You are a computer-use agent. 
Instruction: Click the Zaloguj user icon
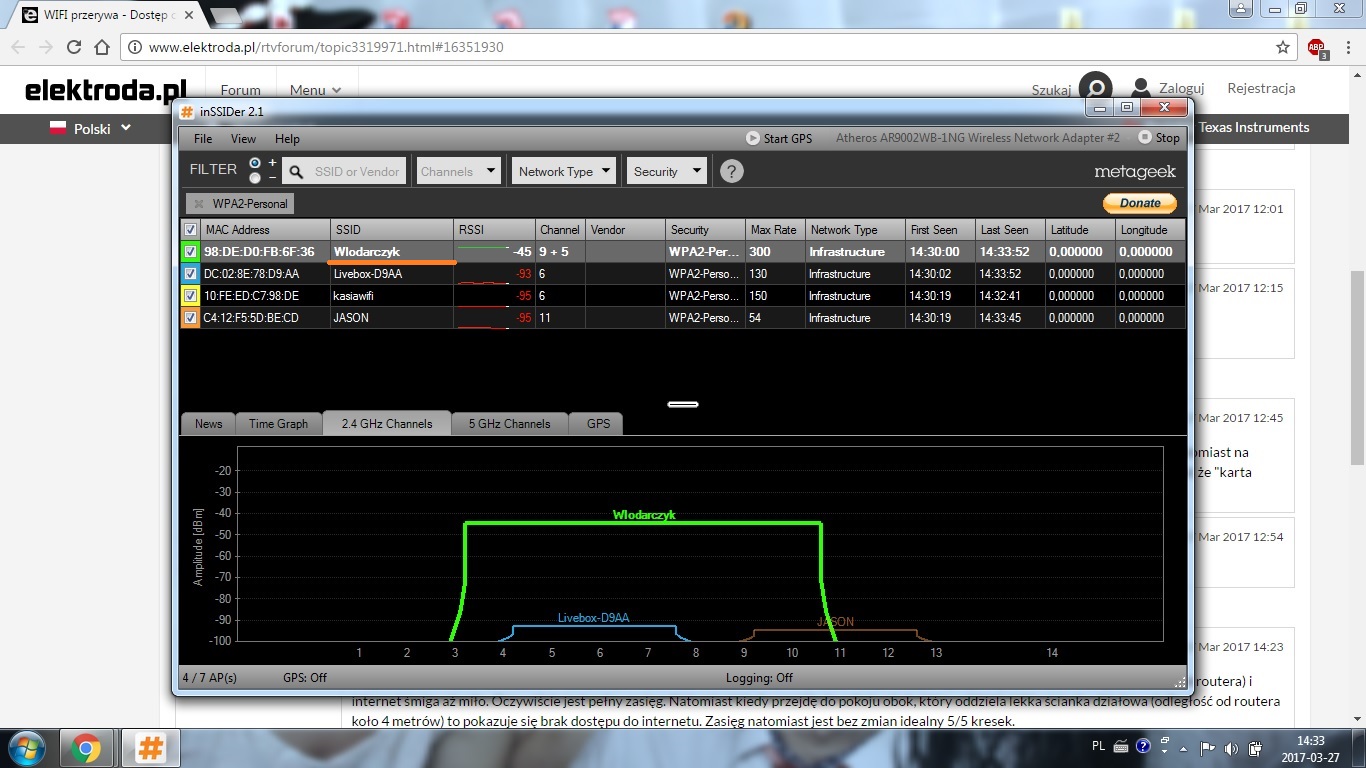tap(1141, 89)
